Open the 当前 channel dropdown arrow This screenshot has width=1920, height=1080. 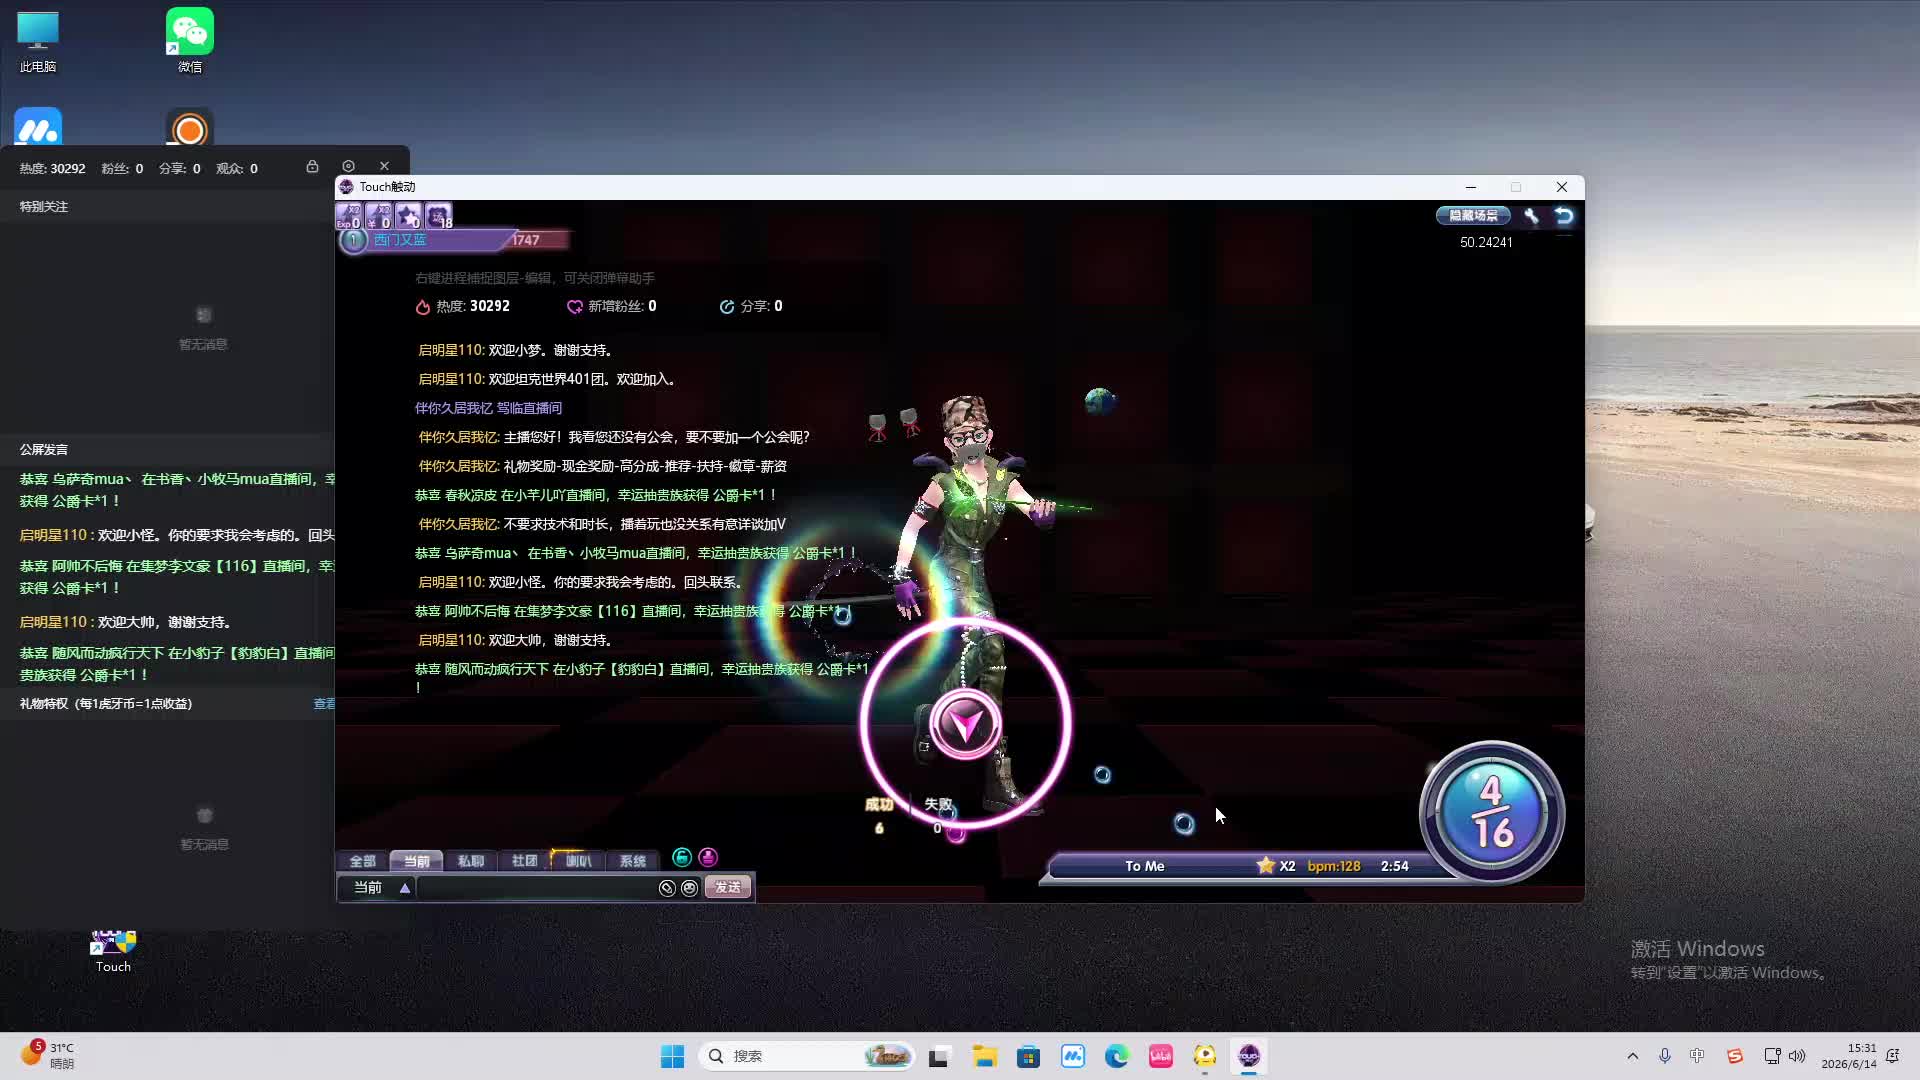click(405, 888)
